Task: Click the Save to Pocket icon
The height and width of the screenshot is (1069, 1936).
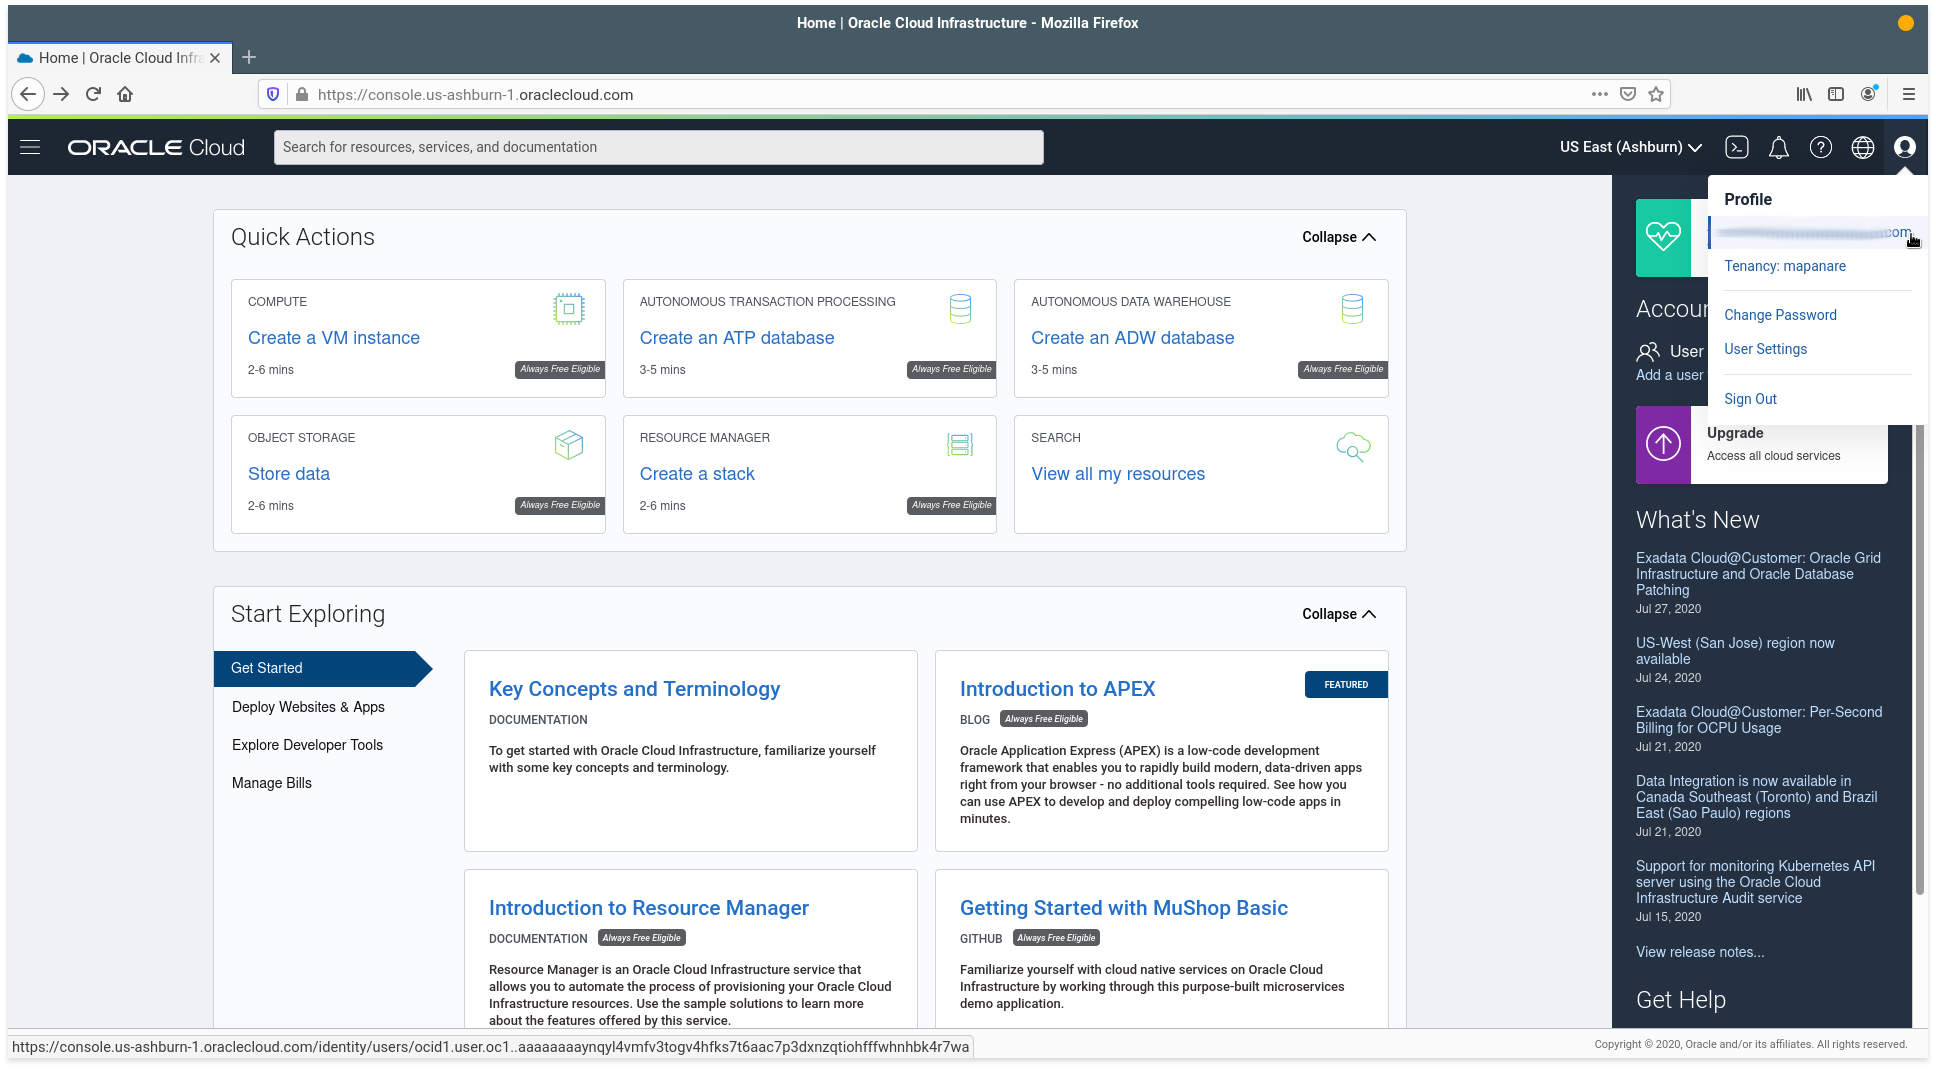Action: [1628, 94]
